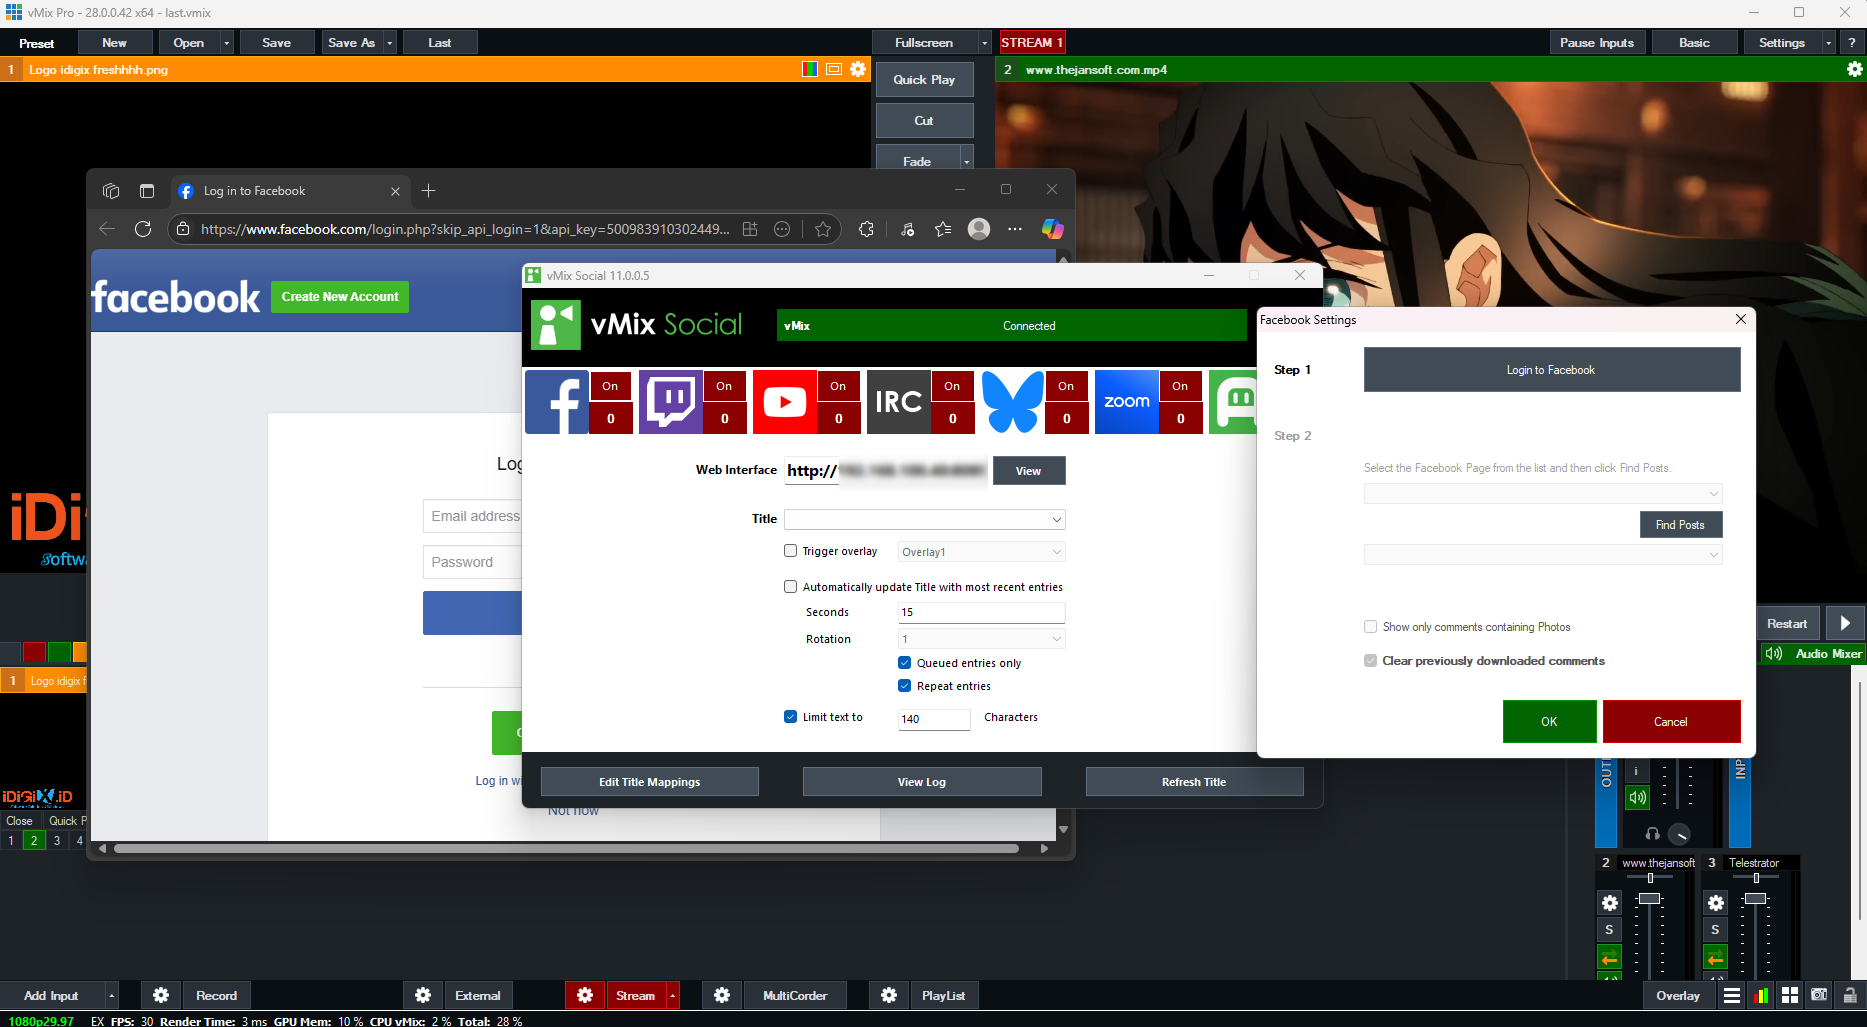This screenshot has height=1027, width=1867.
Task: Uncheck Repeat entries
Action: click(905, 686)
